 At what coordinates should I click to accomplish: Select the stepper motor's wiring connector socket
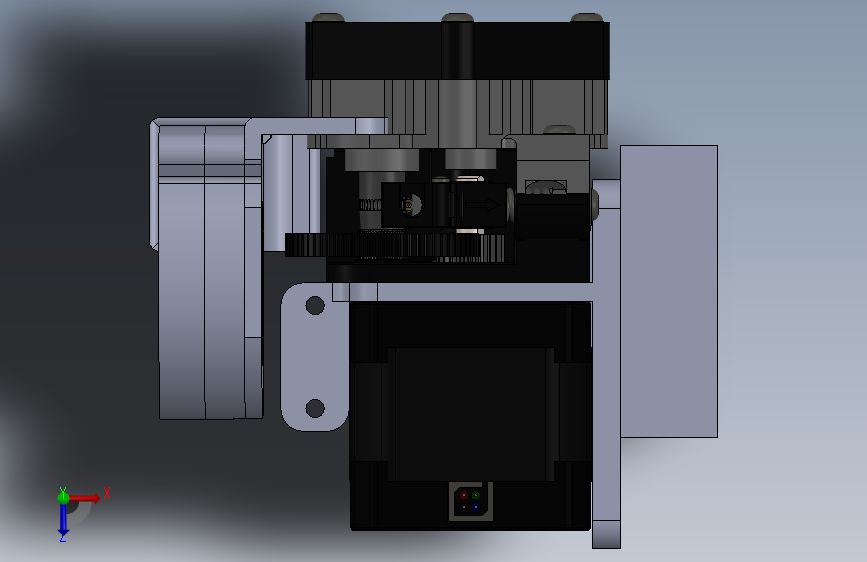pos(471,501)
